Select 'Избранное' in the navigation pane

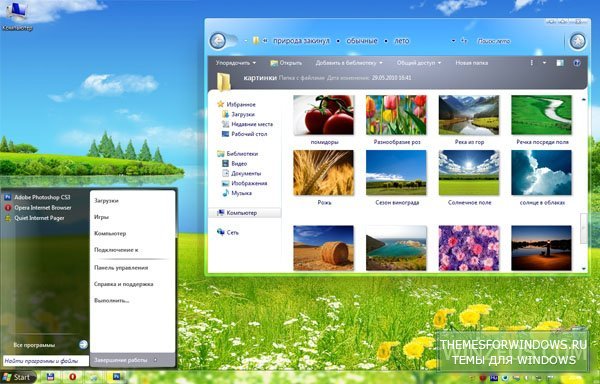(x=236, y=104)
